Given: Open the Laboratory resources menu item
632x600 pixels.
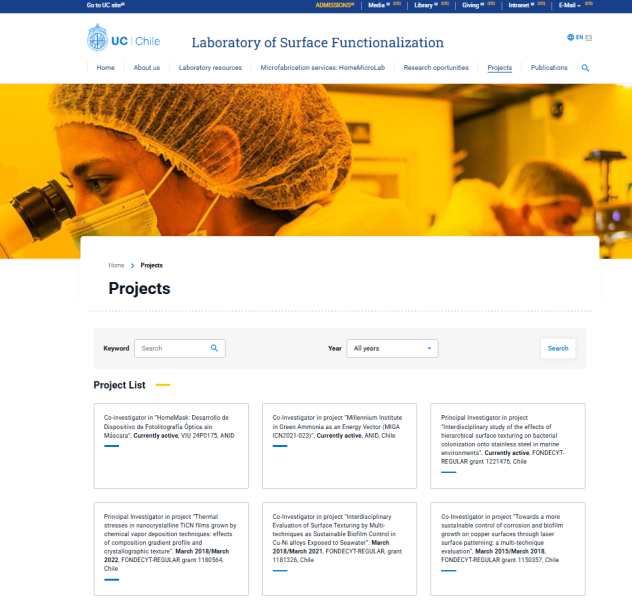Looking at the screenshot, I should pos(210,68).
